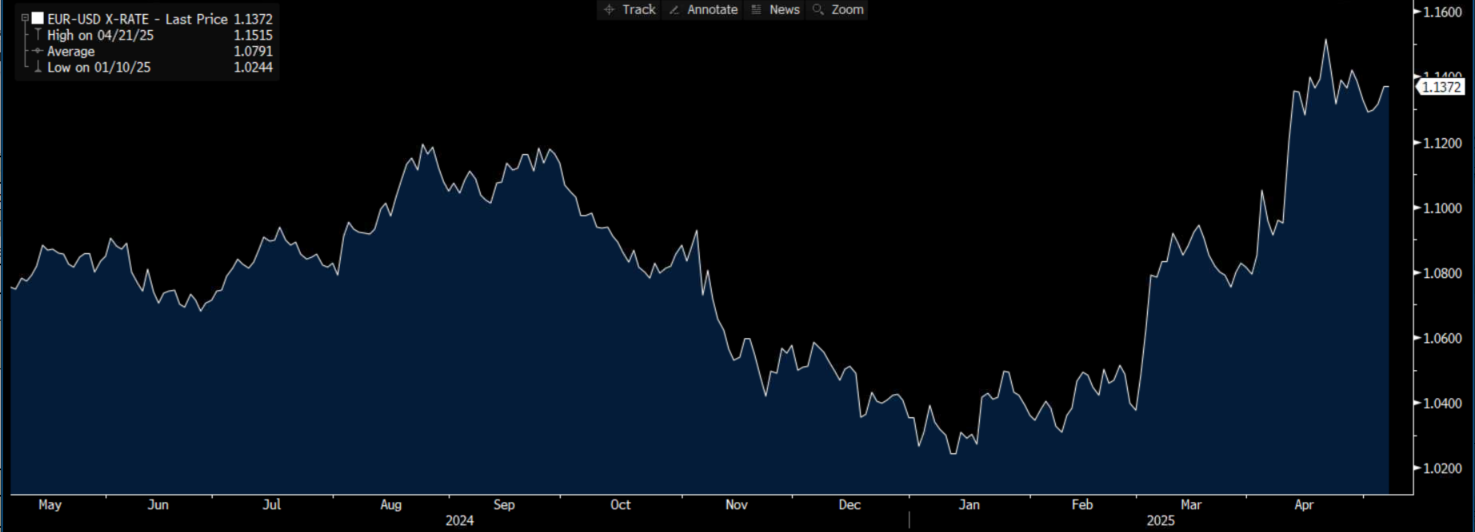Click the 1.1000 y-axis label
This screenshot has width=1475, height=532.
click(1441, 208)
